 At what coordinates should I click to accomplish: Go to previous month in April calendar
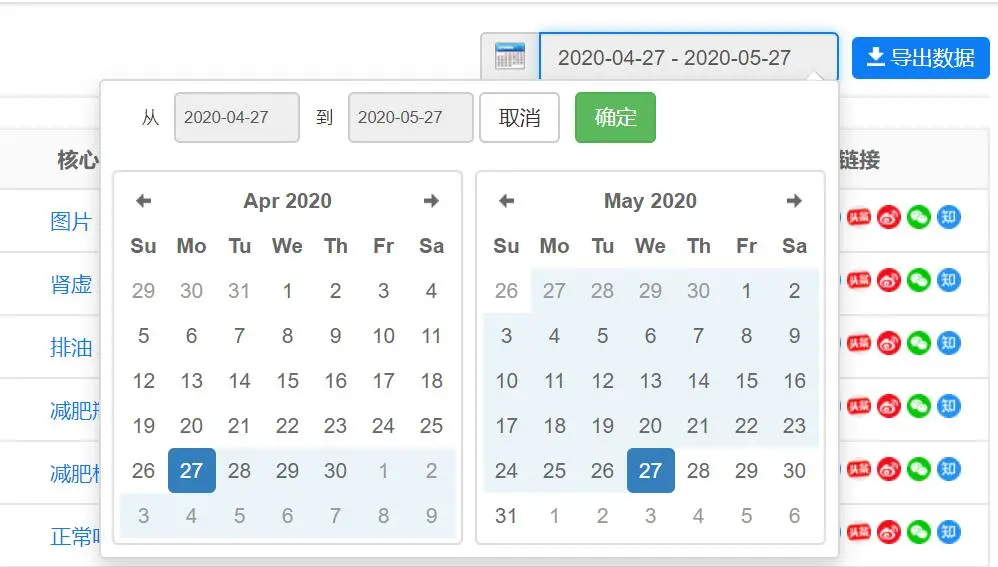click(x=144, y=201)
